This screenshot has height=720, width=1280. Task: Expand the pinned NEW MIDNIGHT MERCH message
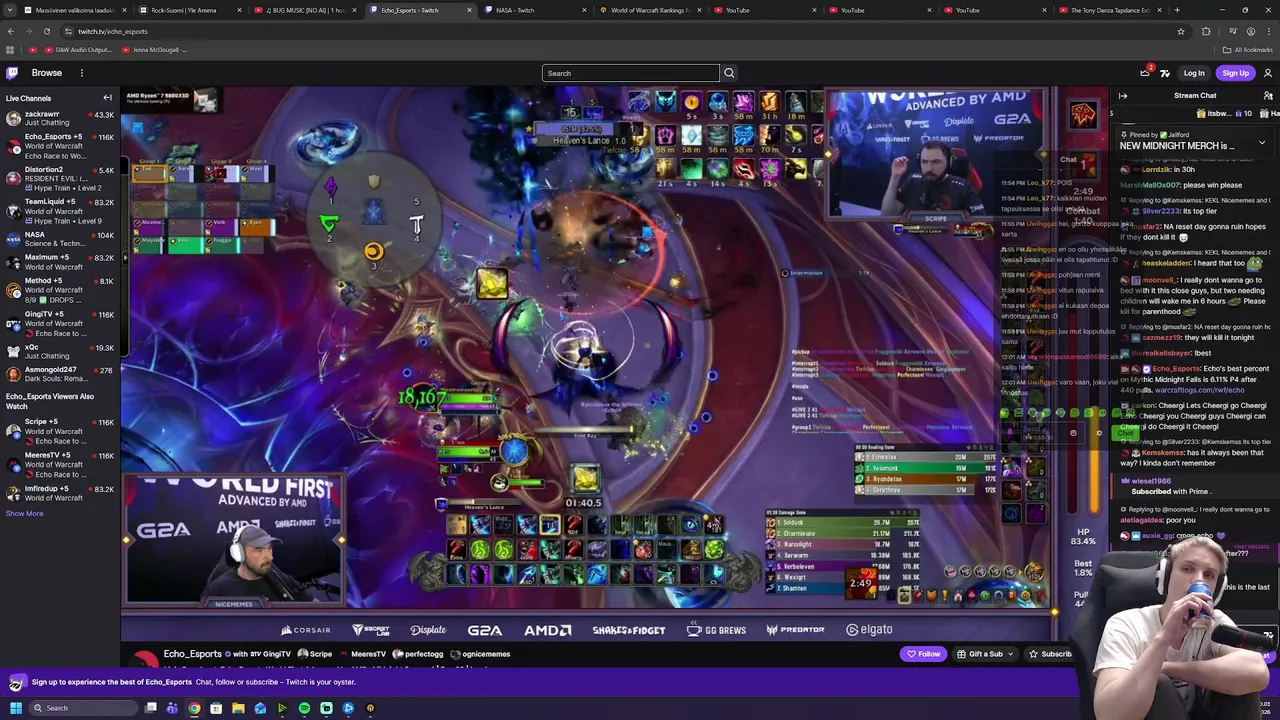(x=1261, y=143)
